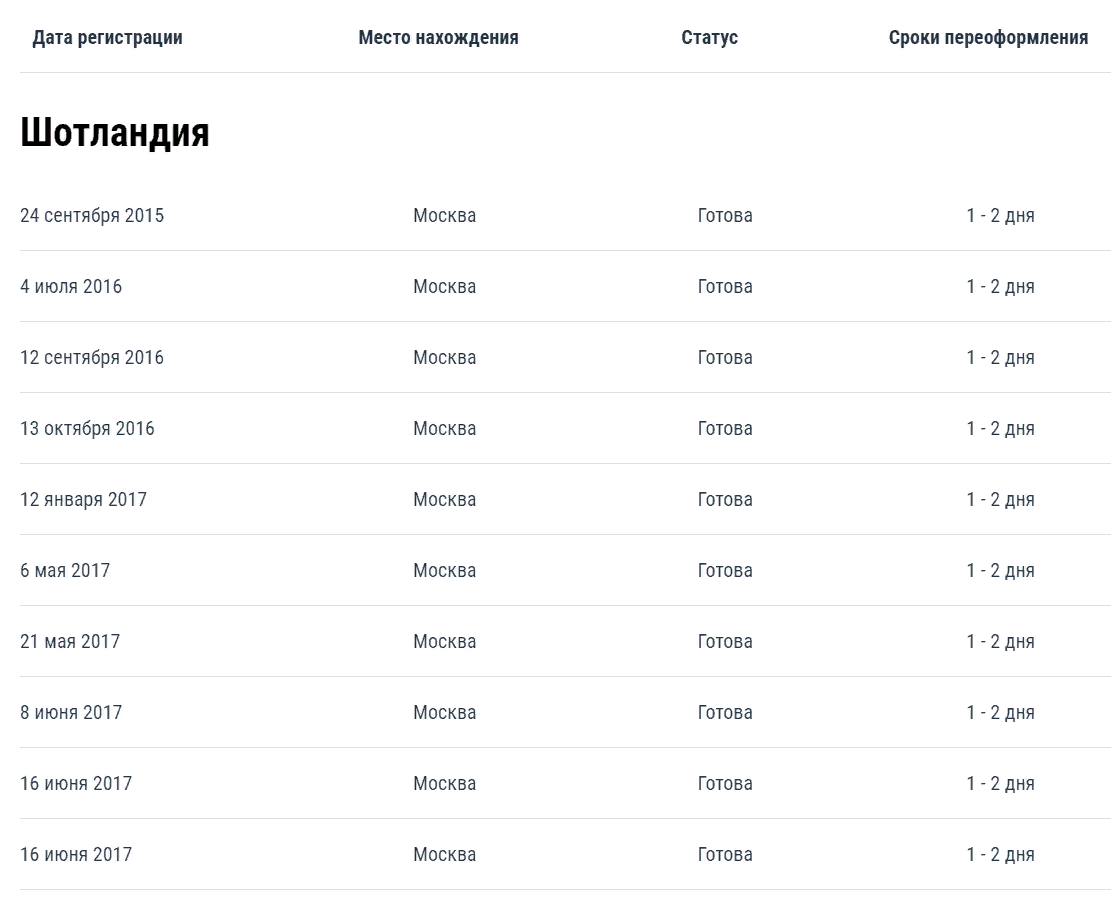Click the "Место нахождения" column header
This screenshot has height=910, width=1111.
[438, 38]
